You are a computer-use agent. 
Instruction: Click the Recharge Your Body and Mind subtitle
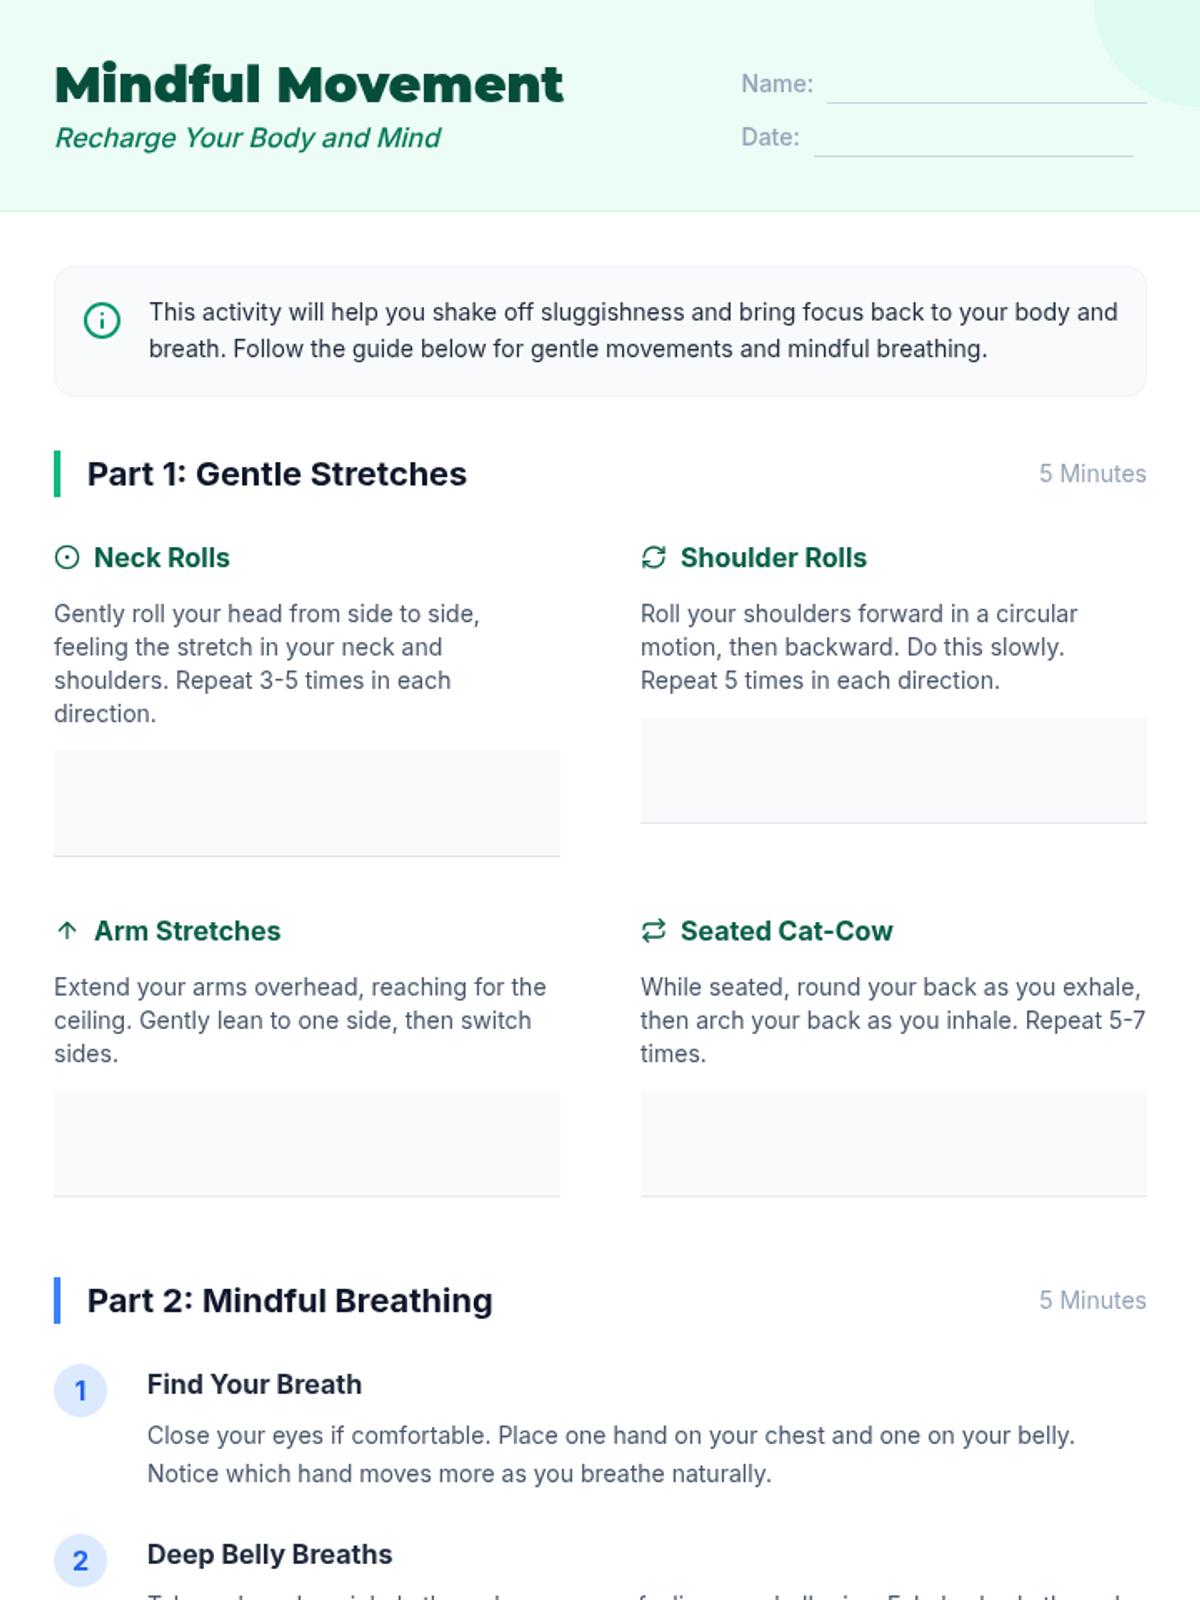pyautogui.click(x=248, y=138)
